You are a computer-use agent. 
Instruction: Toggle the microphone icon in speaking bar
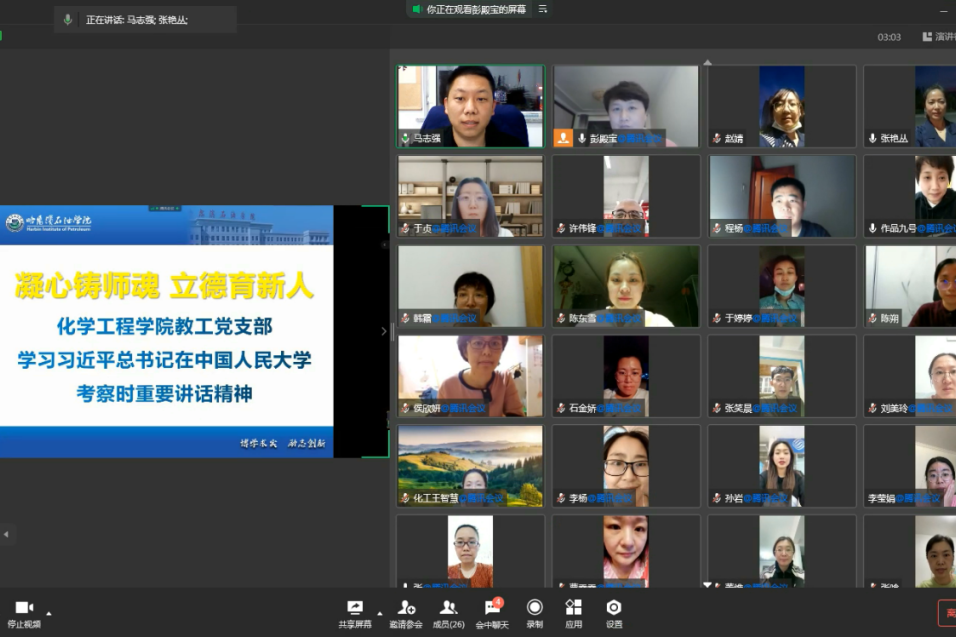68,19
